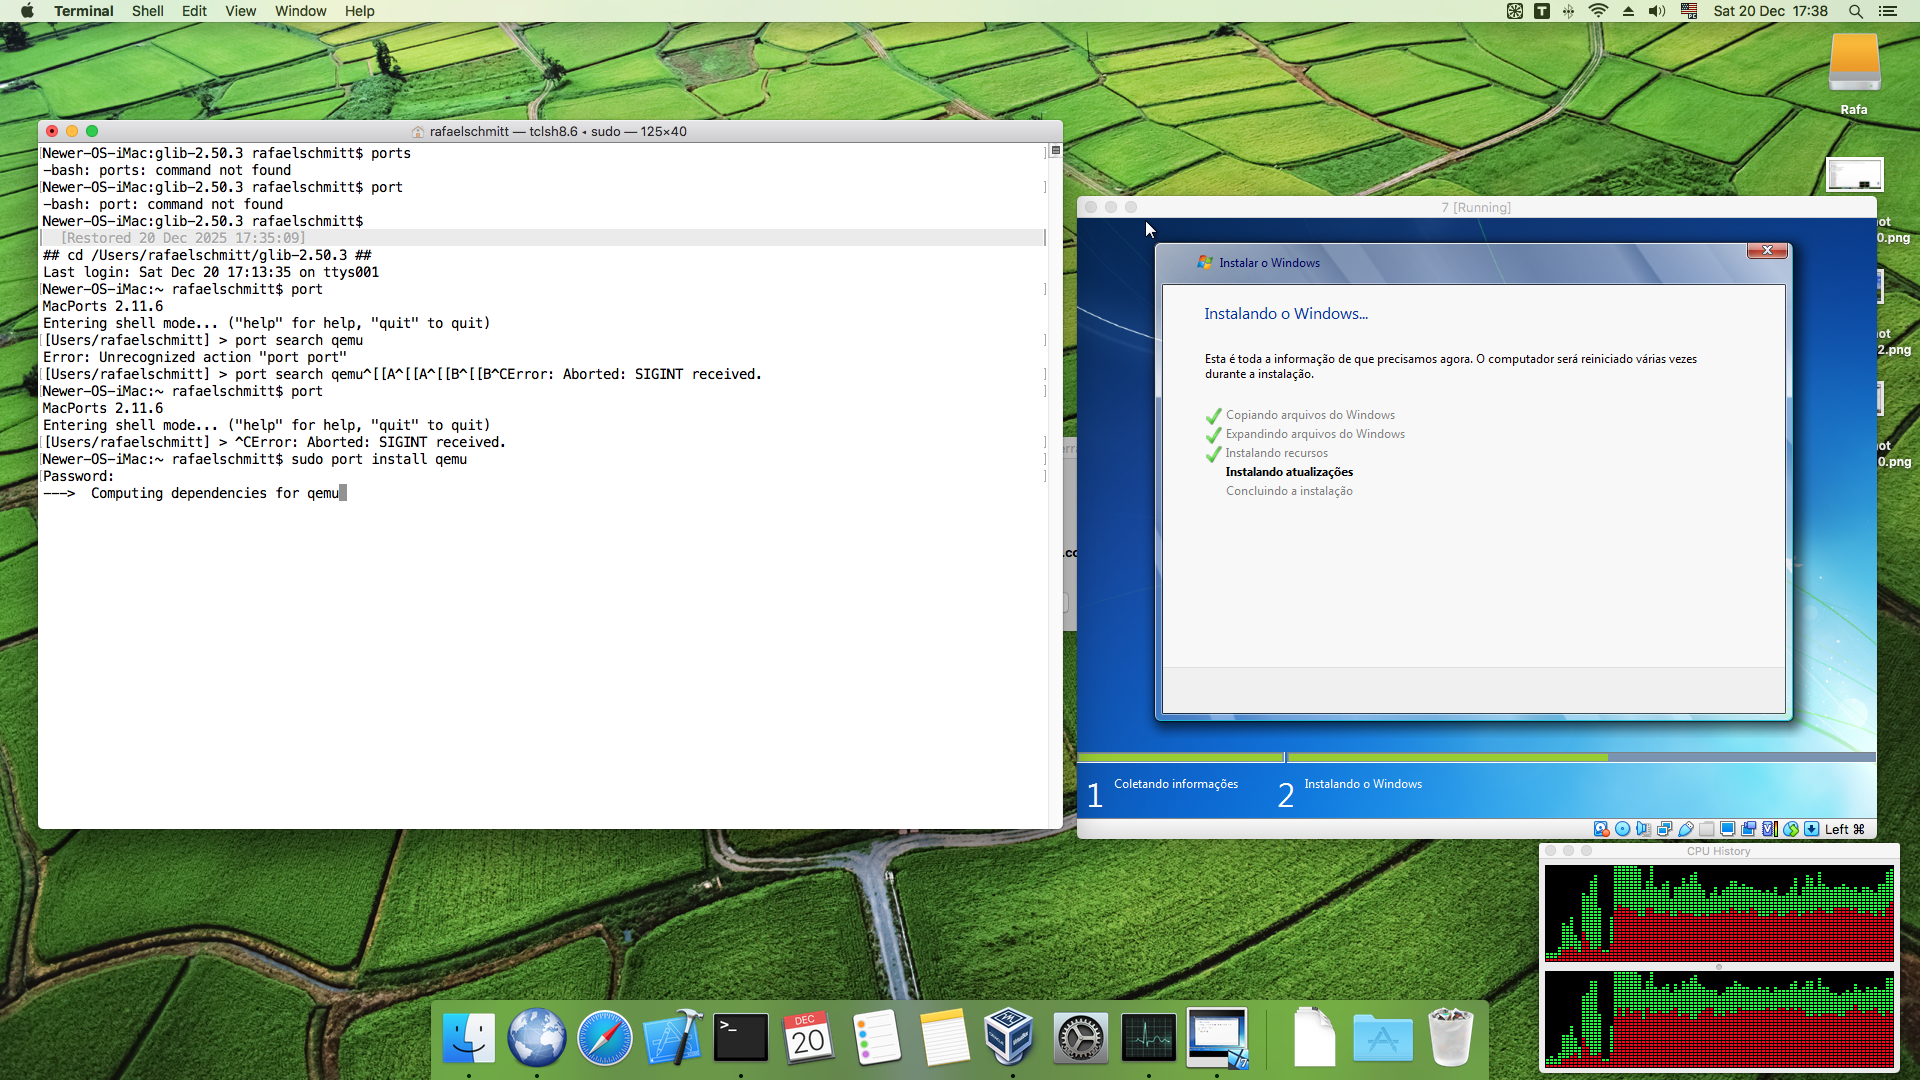Click the USB devices icon in VM status bar

pos(1686,829)
